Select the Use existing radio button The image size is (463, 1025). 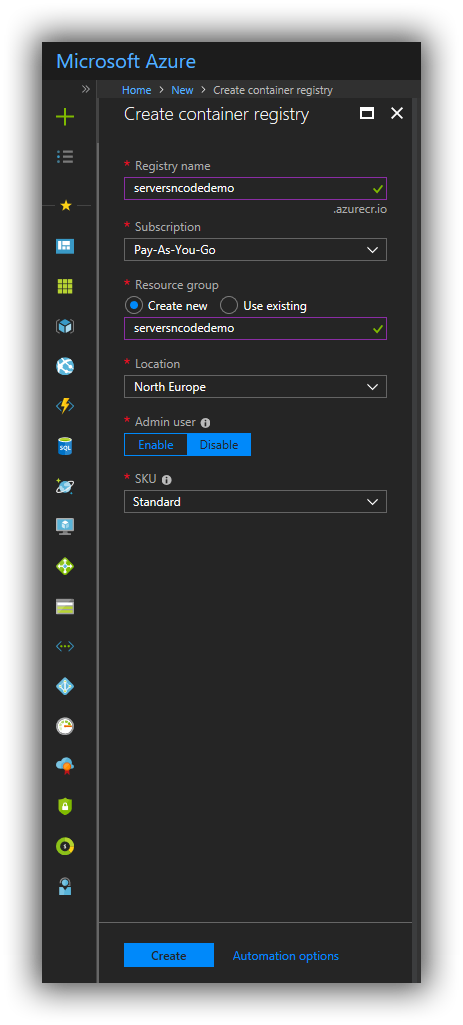229,305
